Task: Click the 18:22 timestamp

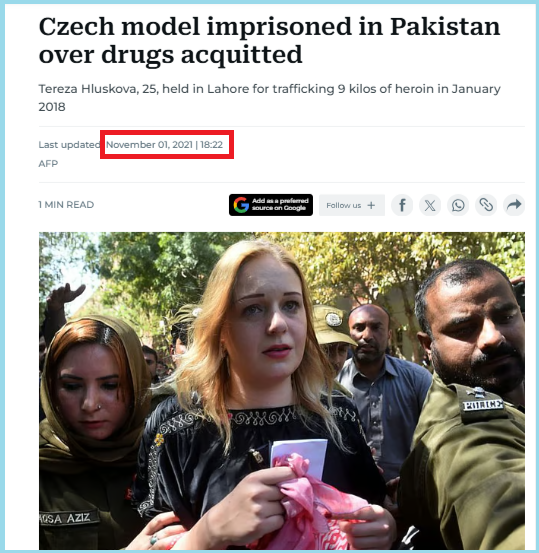Action: [x=212, y=145]
